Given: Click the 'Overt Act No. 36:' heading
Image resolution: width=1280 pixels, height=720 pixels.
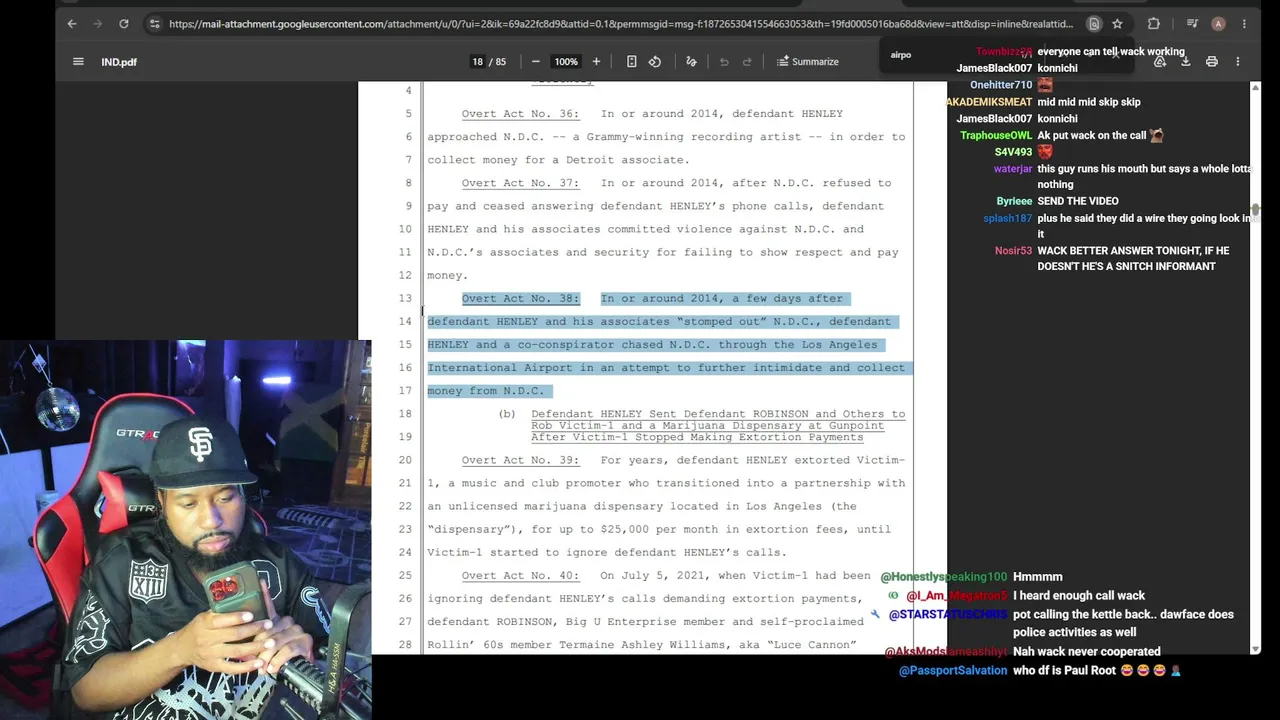Looking at the screenshot, I should pyautogui.click(x=520, y=114).
